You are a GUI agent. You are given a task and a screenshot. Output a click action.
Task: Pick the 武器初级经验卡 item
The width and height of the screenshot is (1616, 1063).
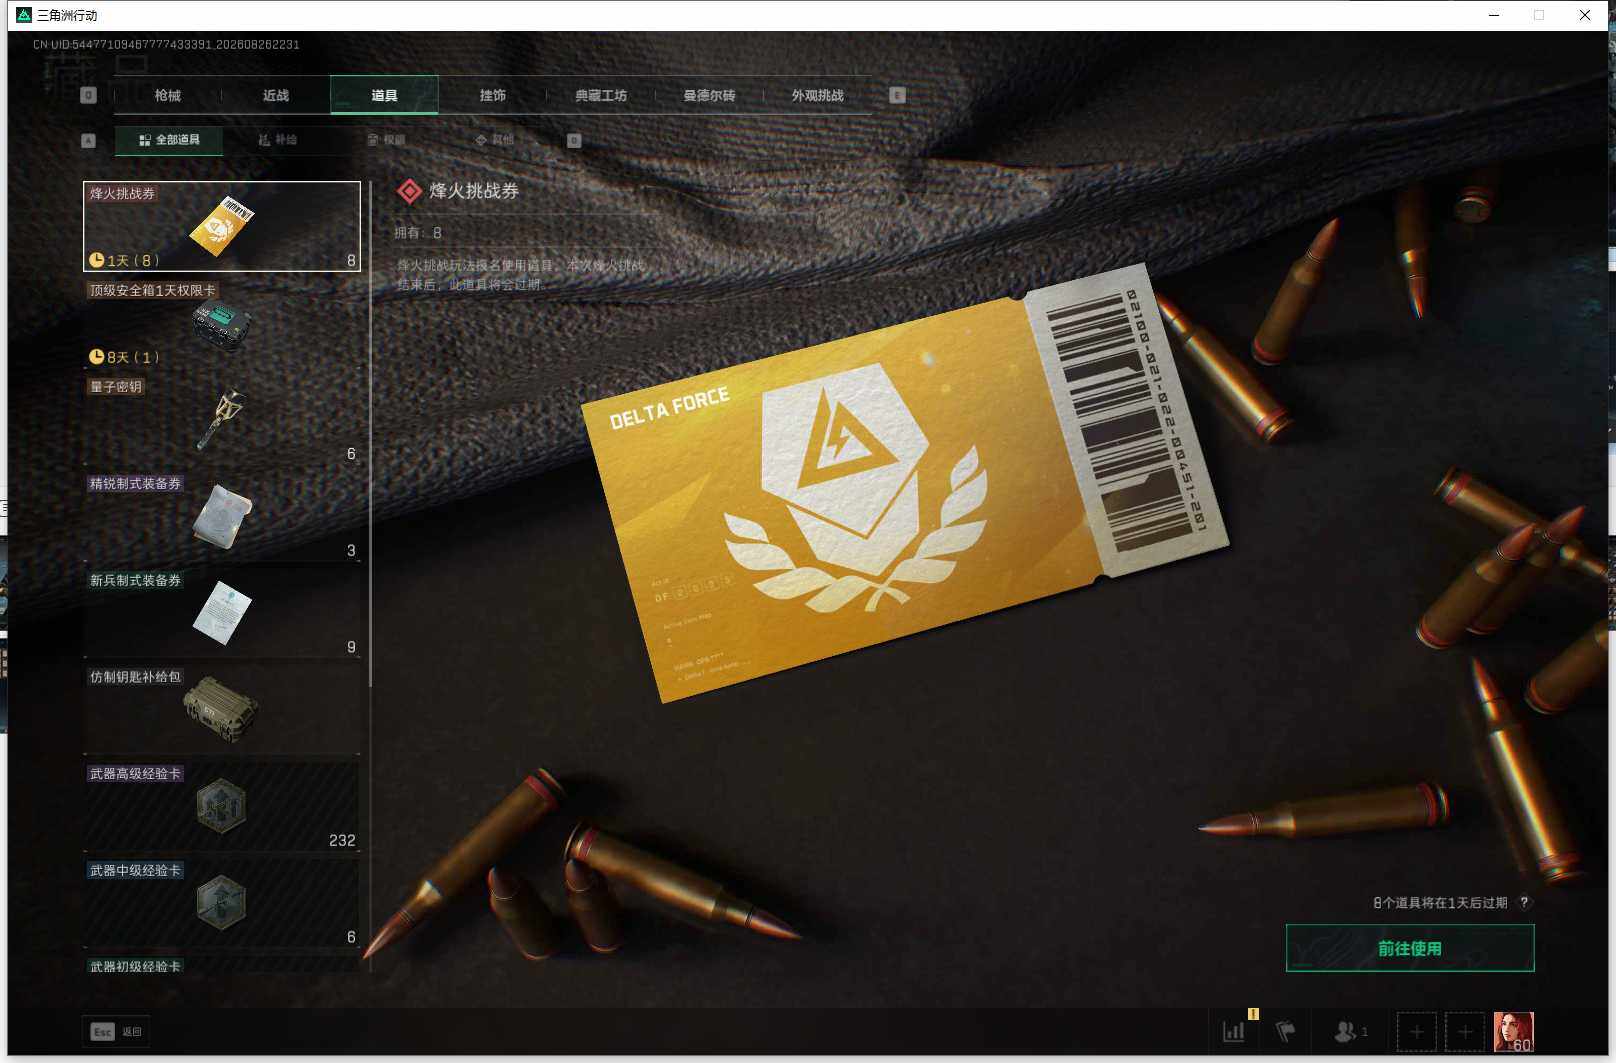222,965
